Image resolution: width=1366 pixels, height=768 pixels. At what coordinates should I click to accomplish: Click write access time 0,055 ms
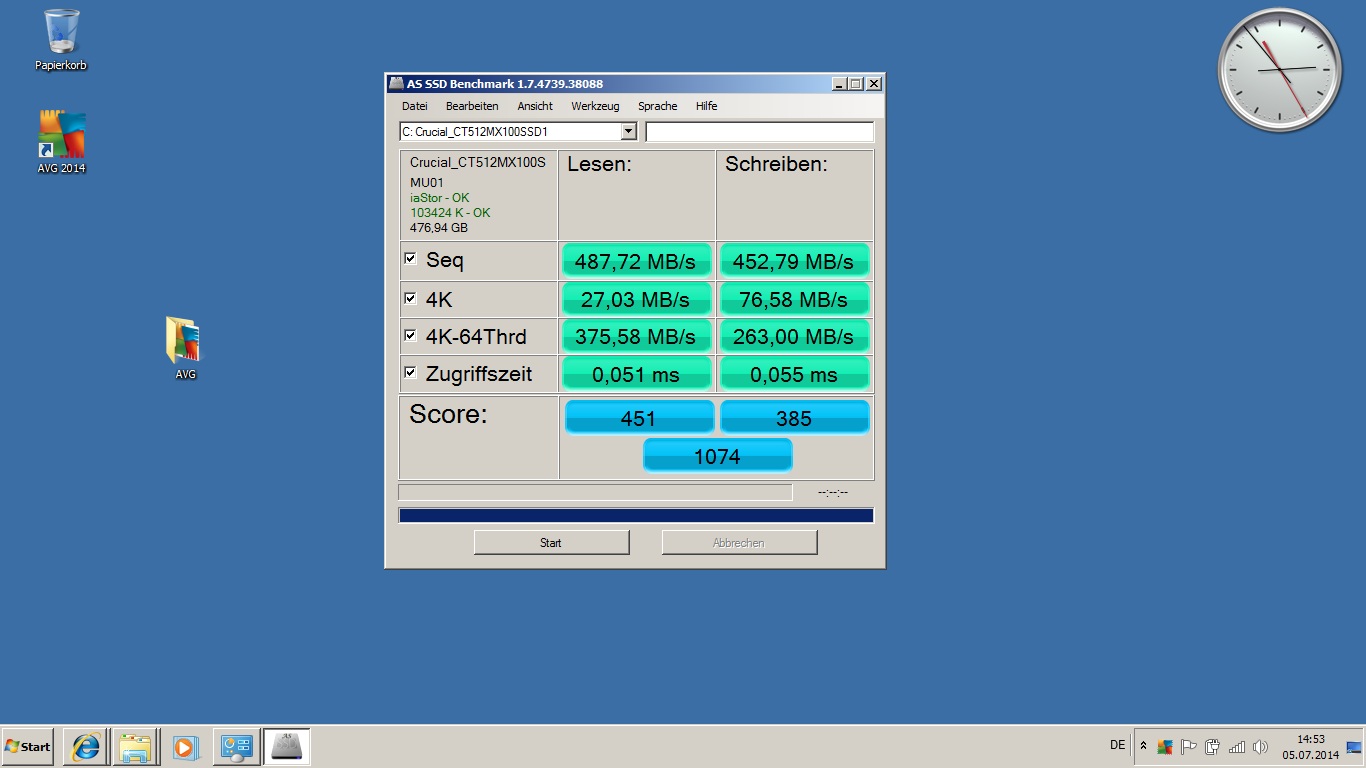[794, 374]
